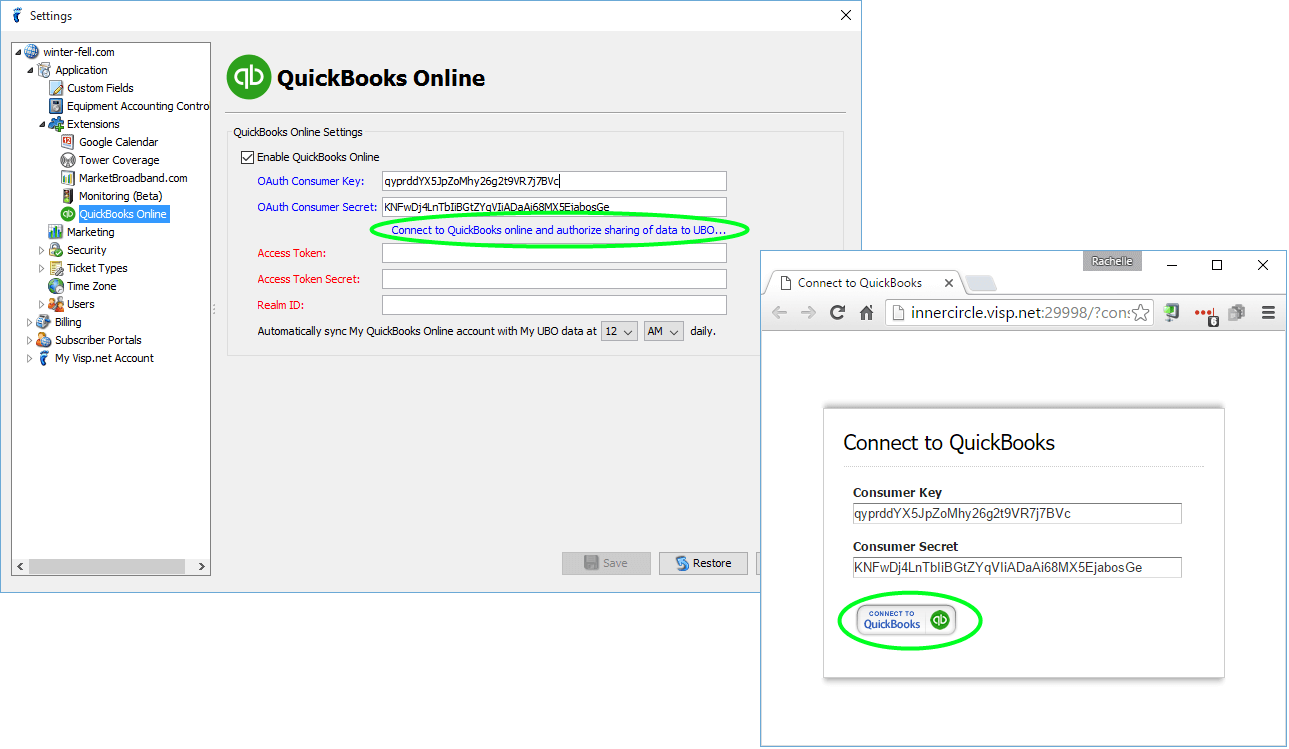Click the Subscriber Portals icon
The width and height of the screenshot is (1289, 749).
pyautogui.click(x=44, y=340)
